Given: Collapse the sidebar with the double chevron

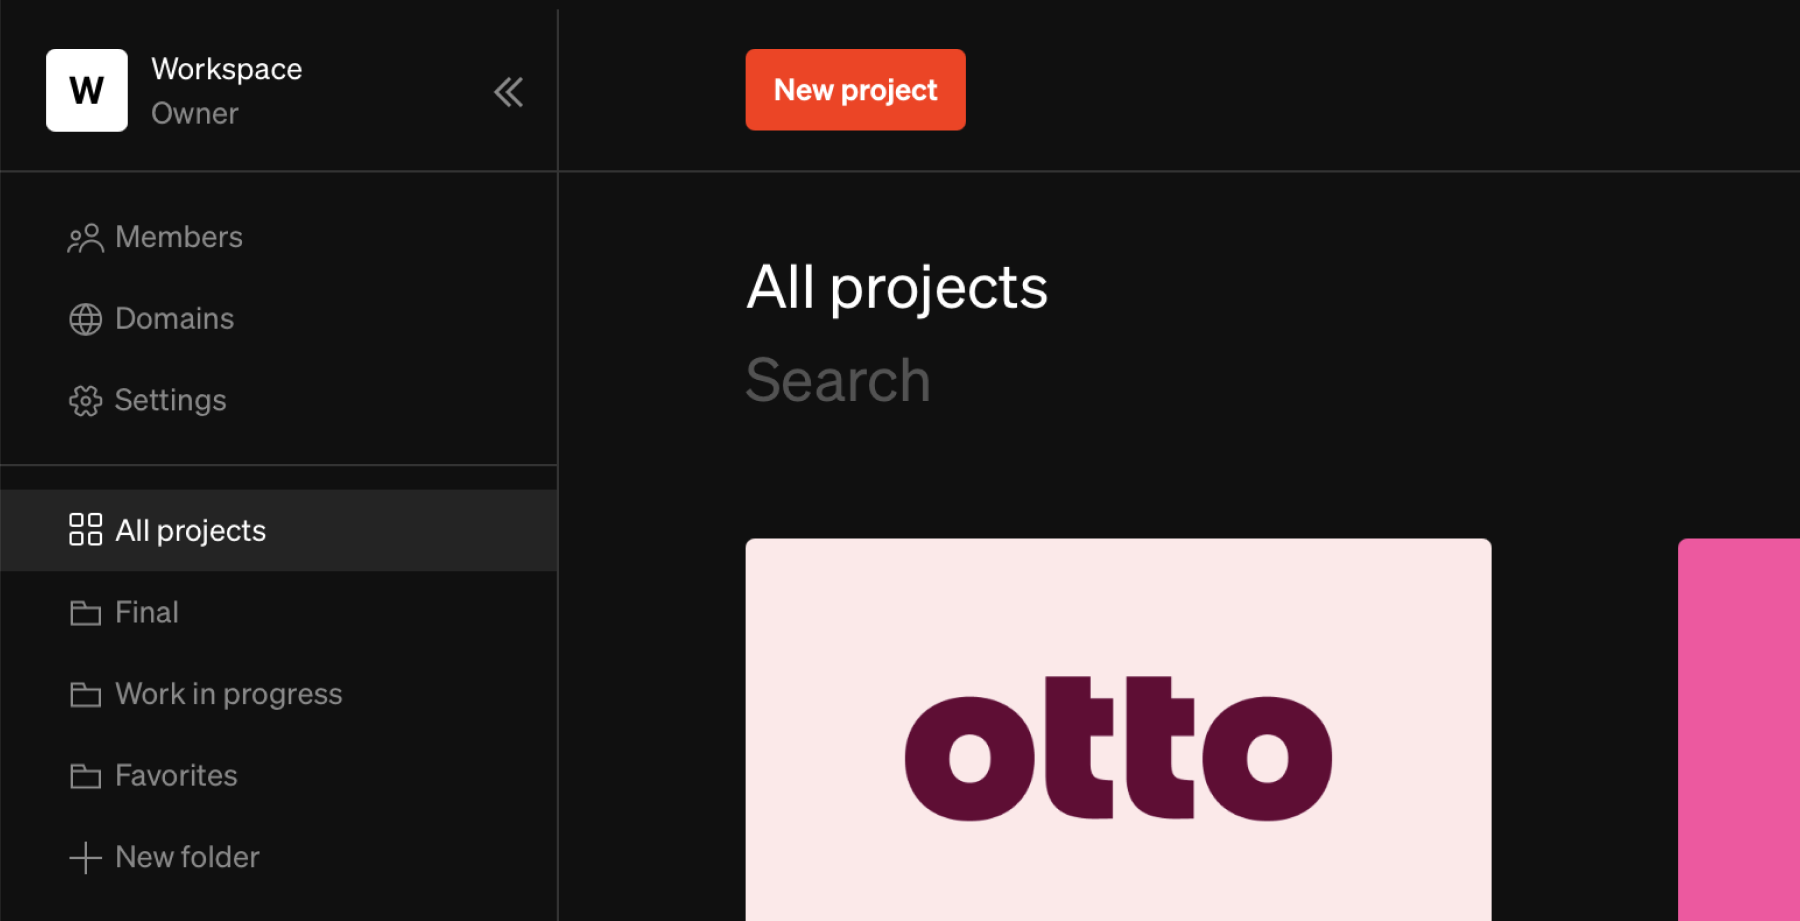Looking at the screenshot, I should (x=508, y=91).
